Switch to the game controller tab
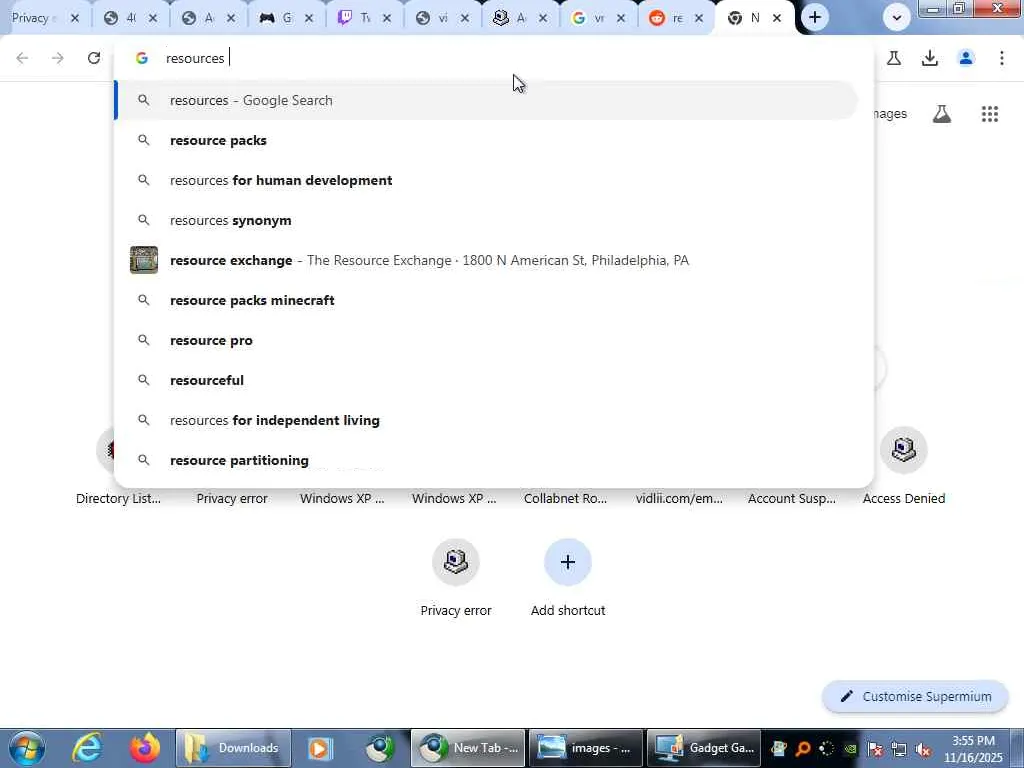This screenshot has width=1024, height=768. 280,18
